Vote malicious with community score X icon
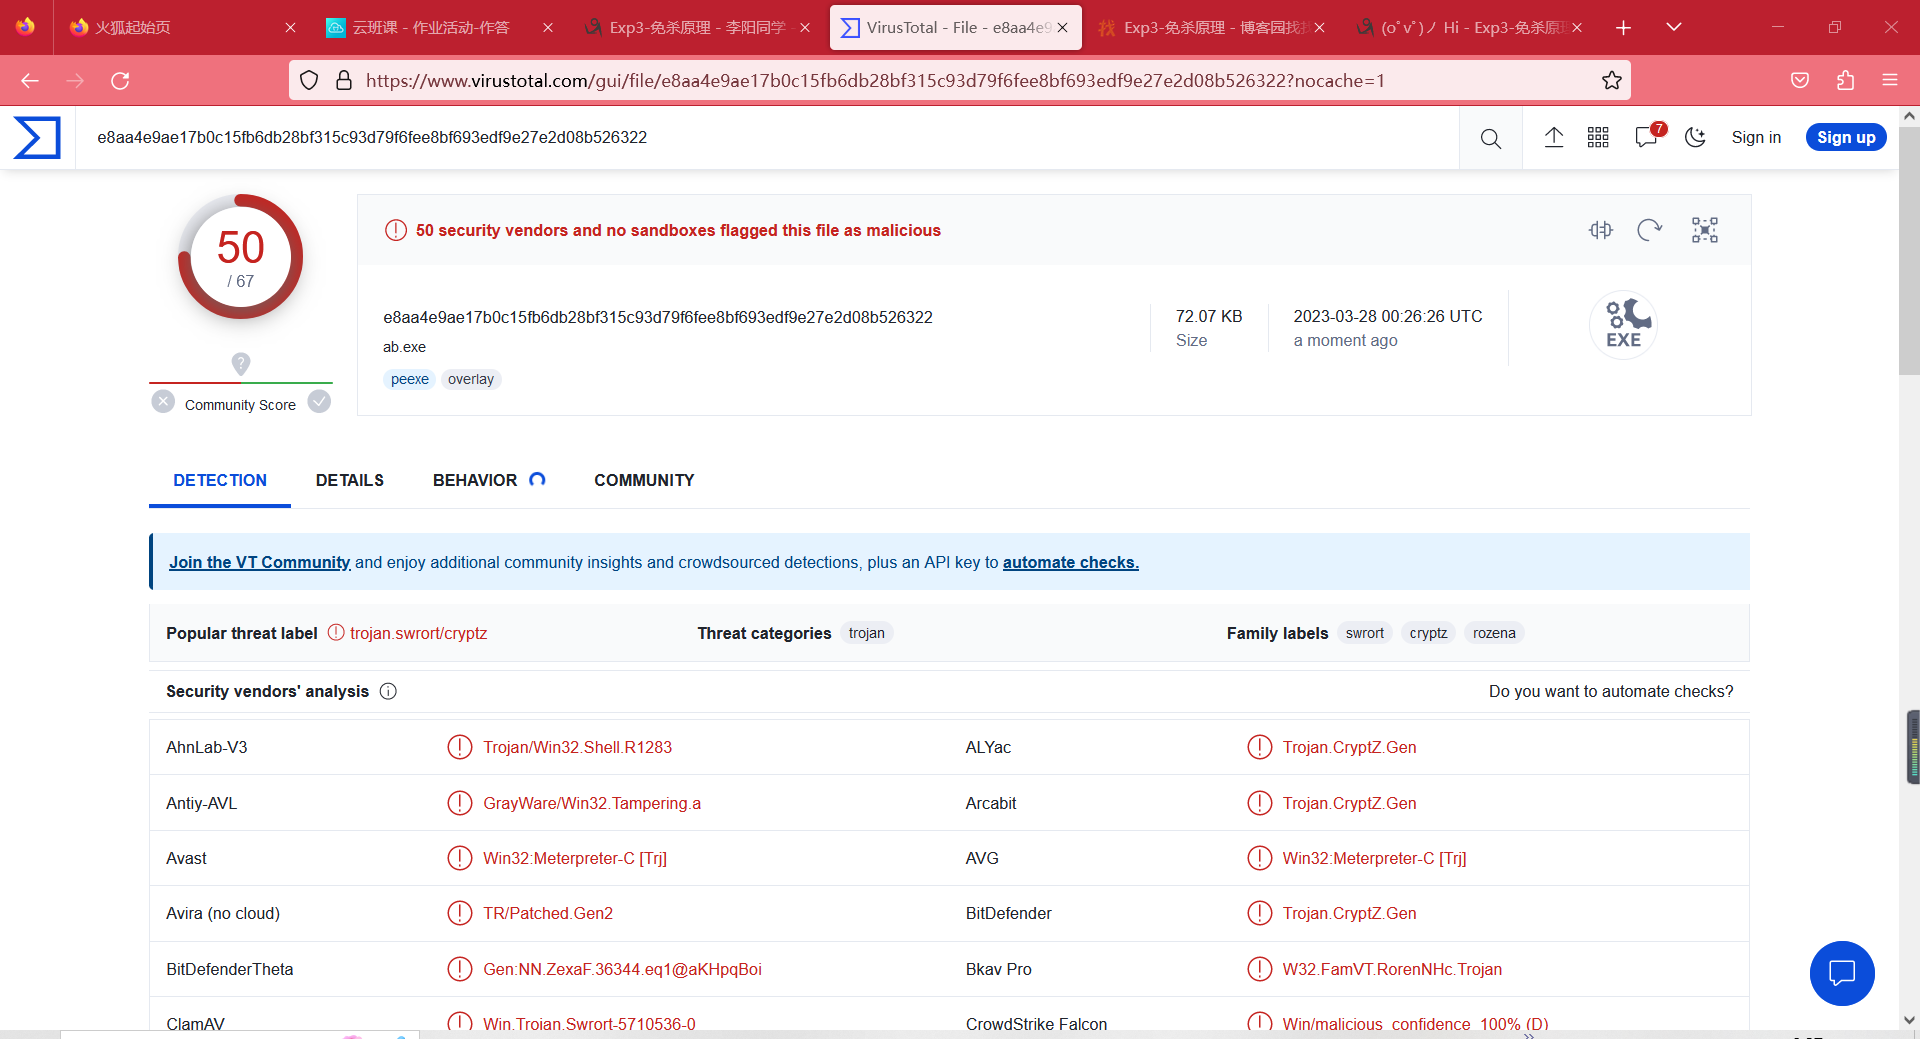 point(163,402)
